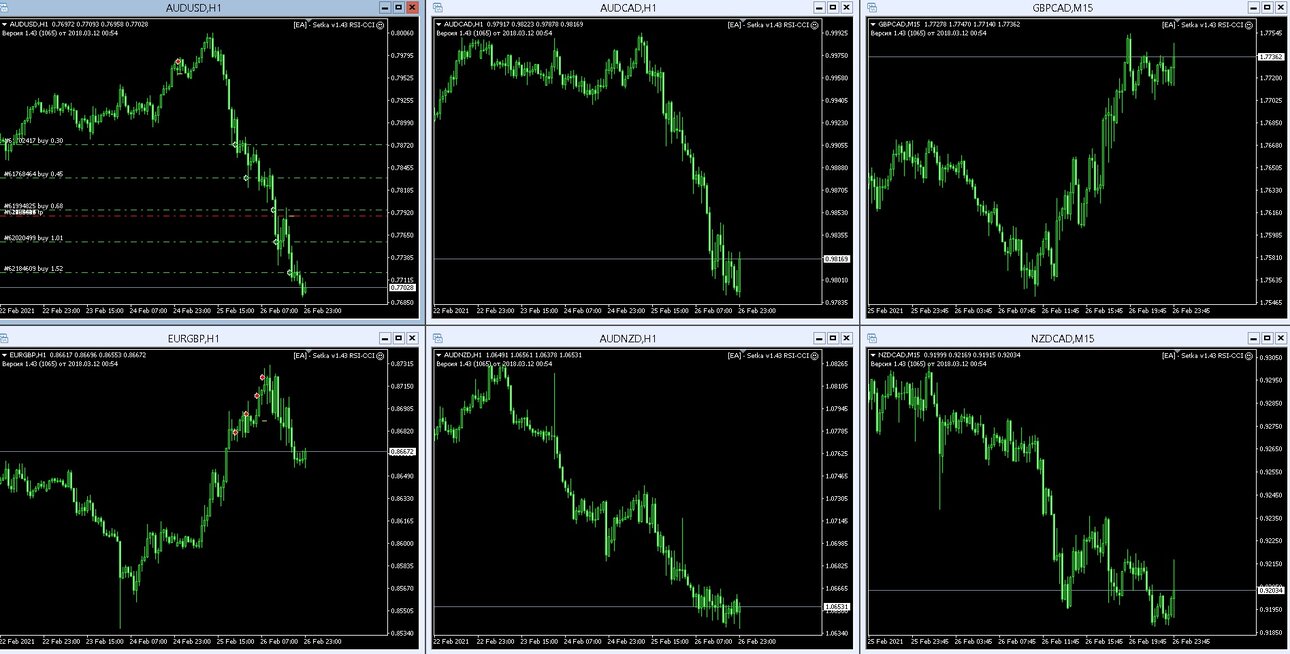Click the red trade marker near AUDUSD chart peak
Viewport: 1290px width, 654px height.
(x=178, y=62)
